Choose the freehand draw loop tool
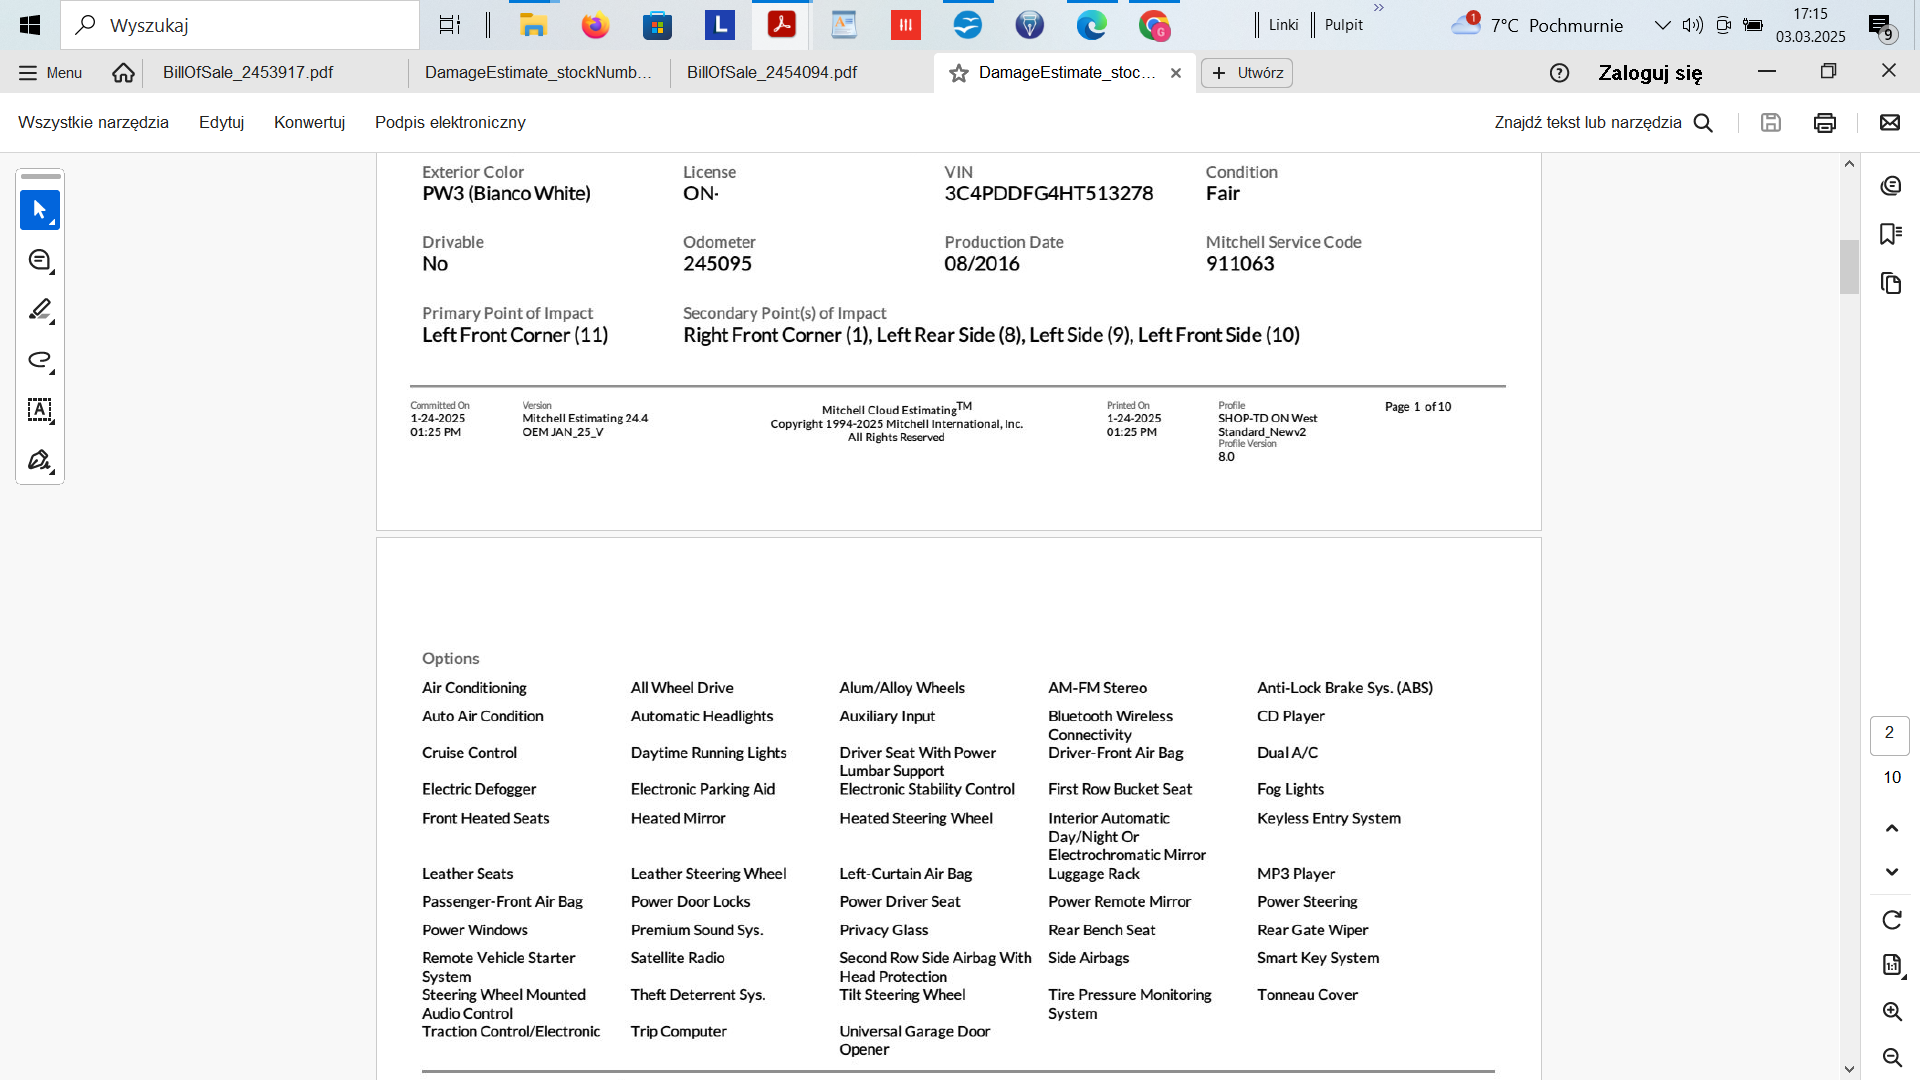 pos(40,360)
